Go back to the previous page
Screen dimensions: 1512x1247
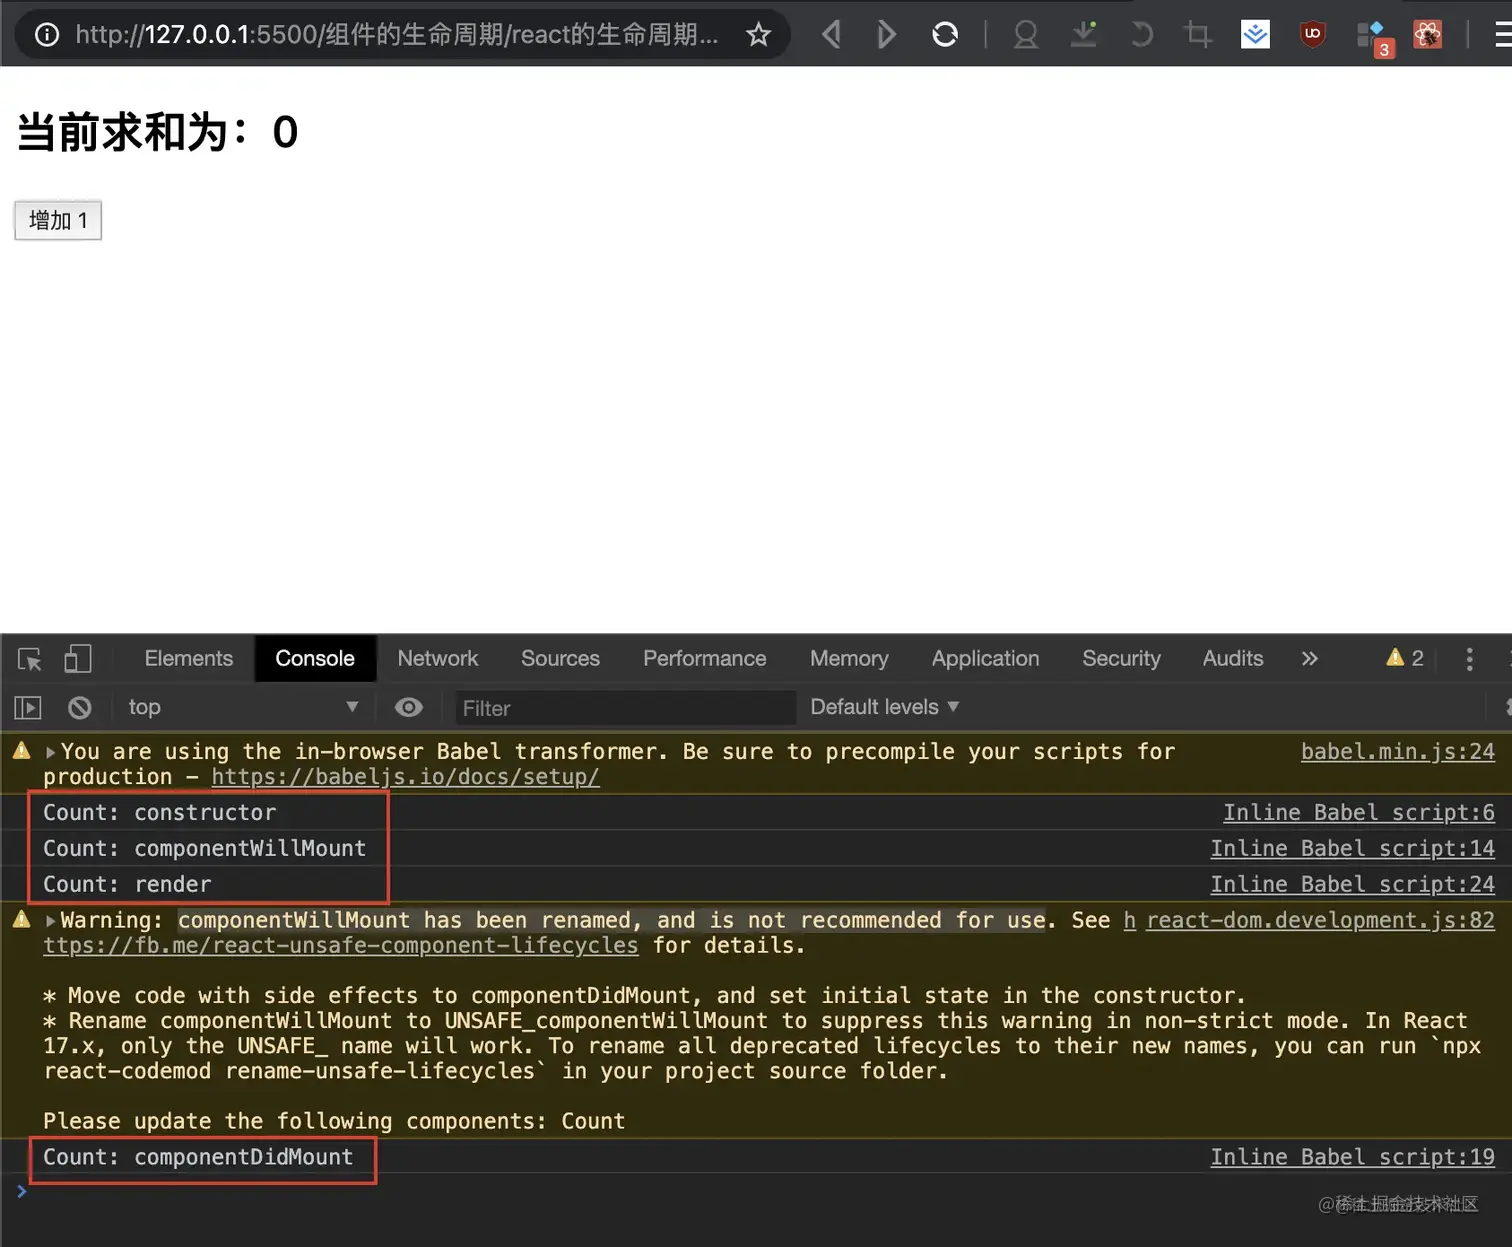pyautogui.click(x=830, y=35)
